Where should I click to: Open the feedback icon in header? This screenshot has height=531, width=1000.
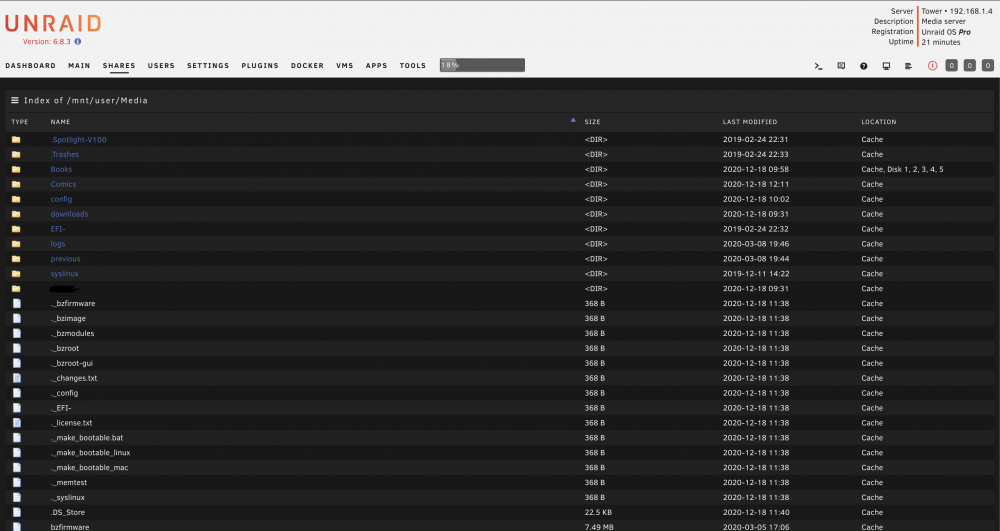coord(841,66)
